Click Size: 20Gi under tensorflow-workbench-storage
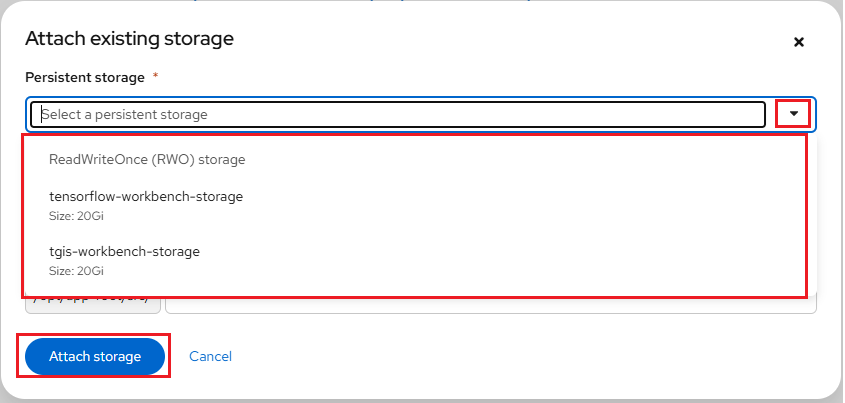The height and width of the screenshot is (403, 845). (x=76, y=215)
